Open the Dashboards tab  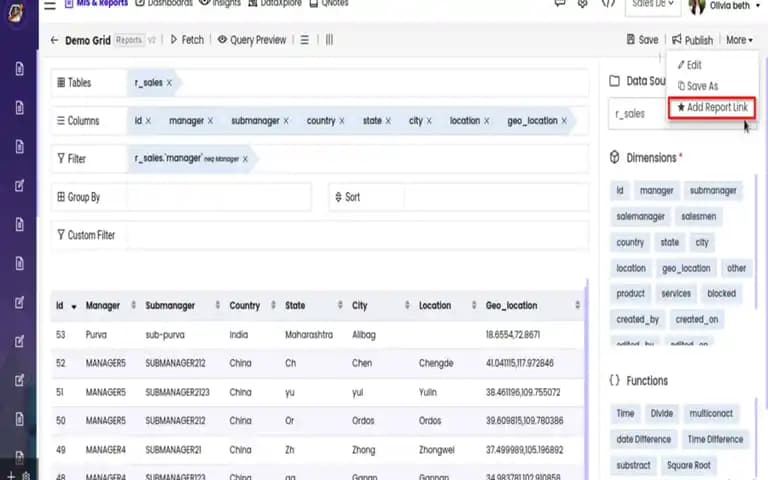(x=164, y=3)
